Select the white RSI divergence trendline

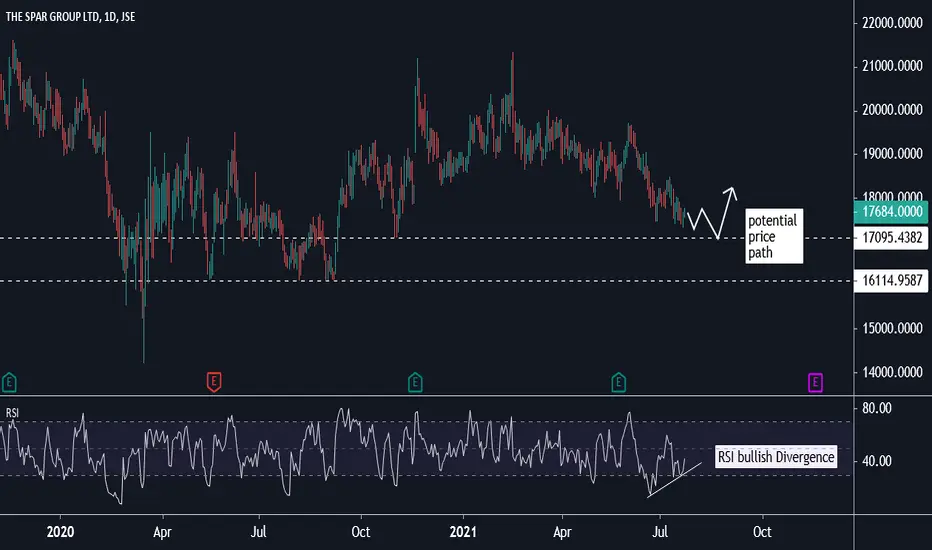(x=675, y=479)
